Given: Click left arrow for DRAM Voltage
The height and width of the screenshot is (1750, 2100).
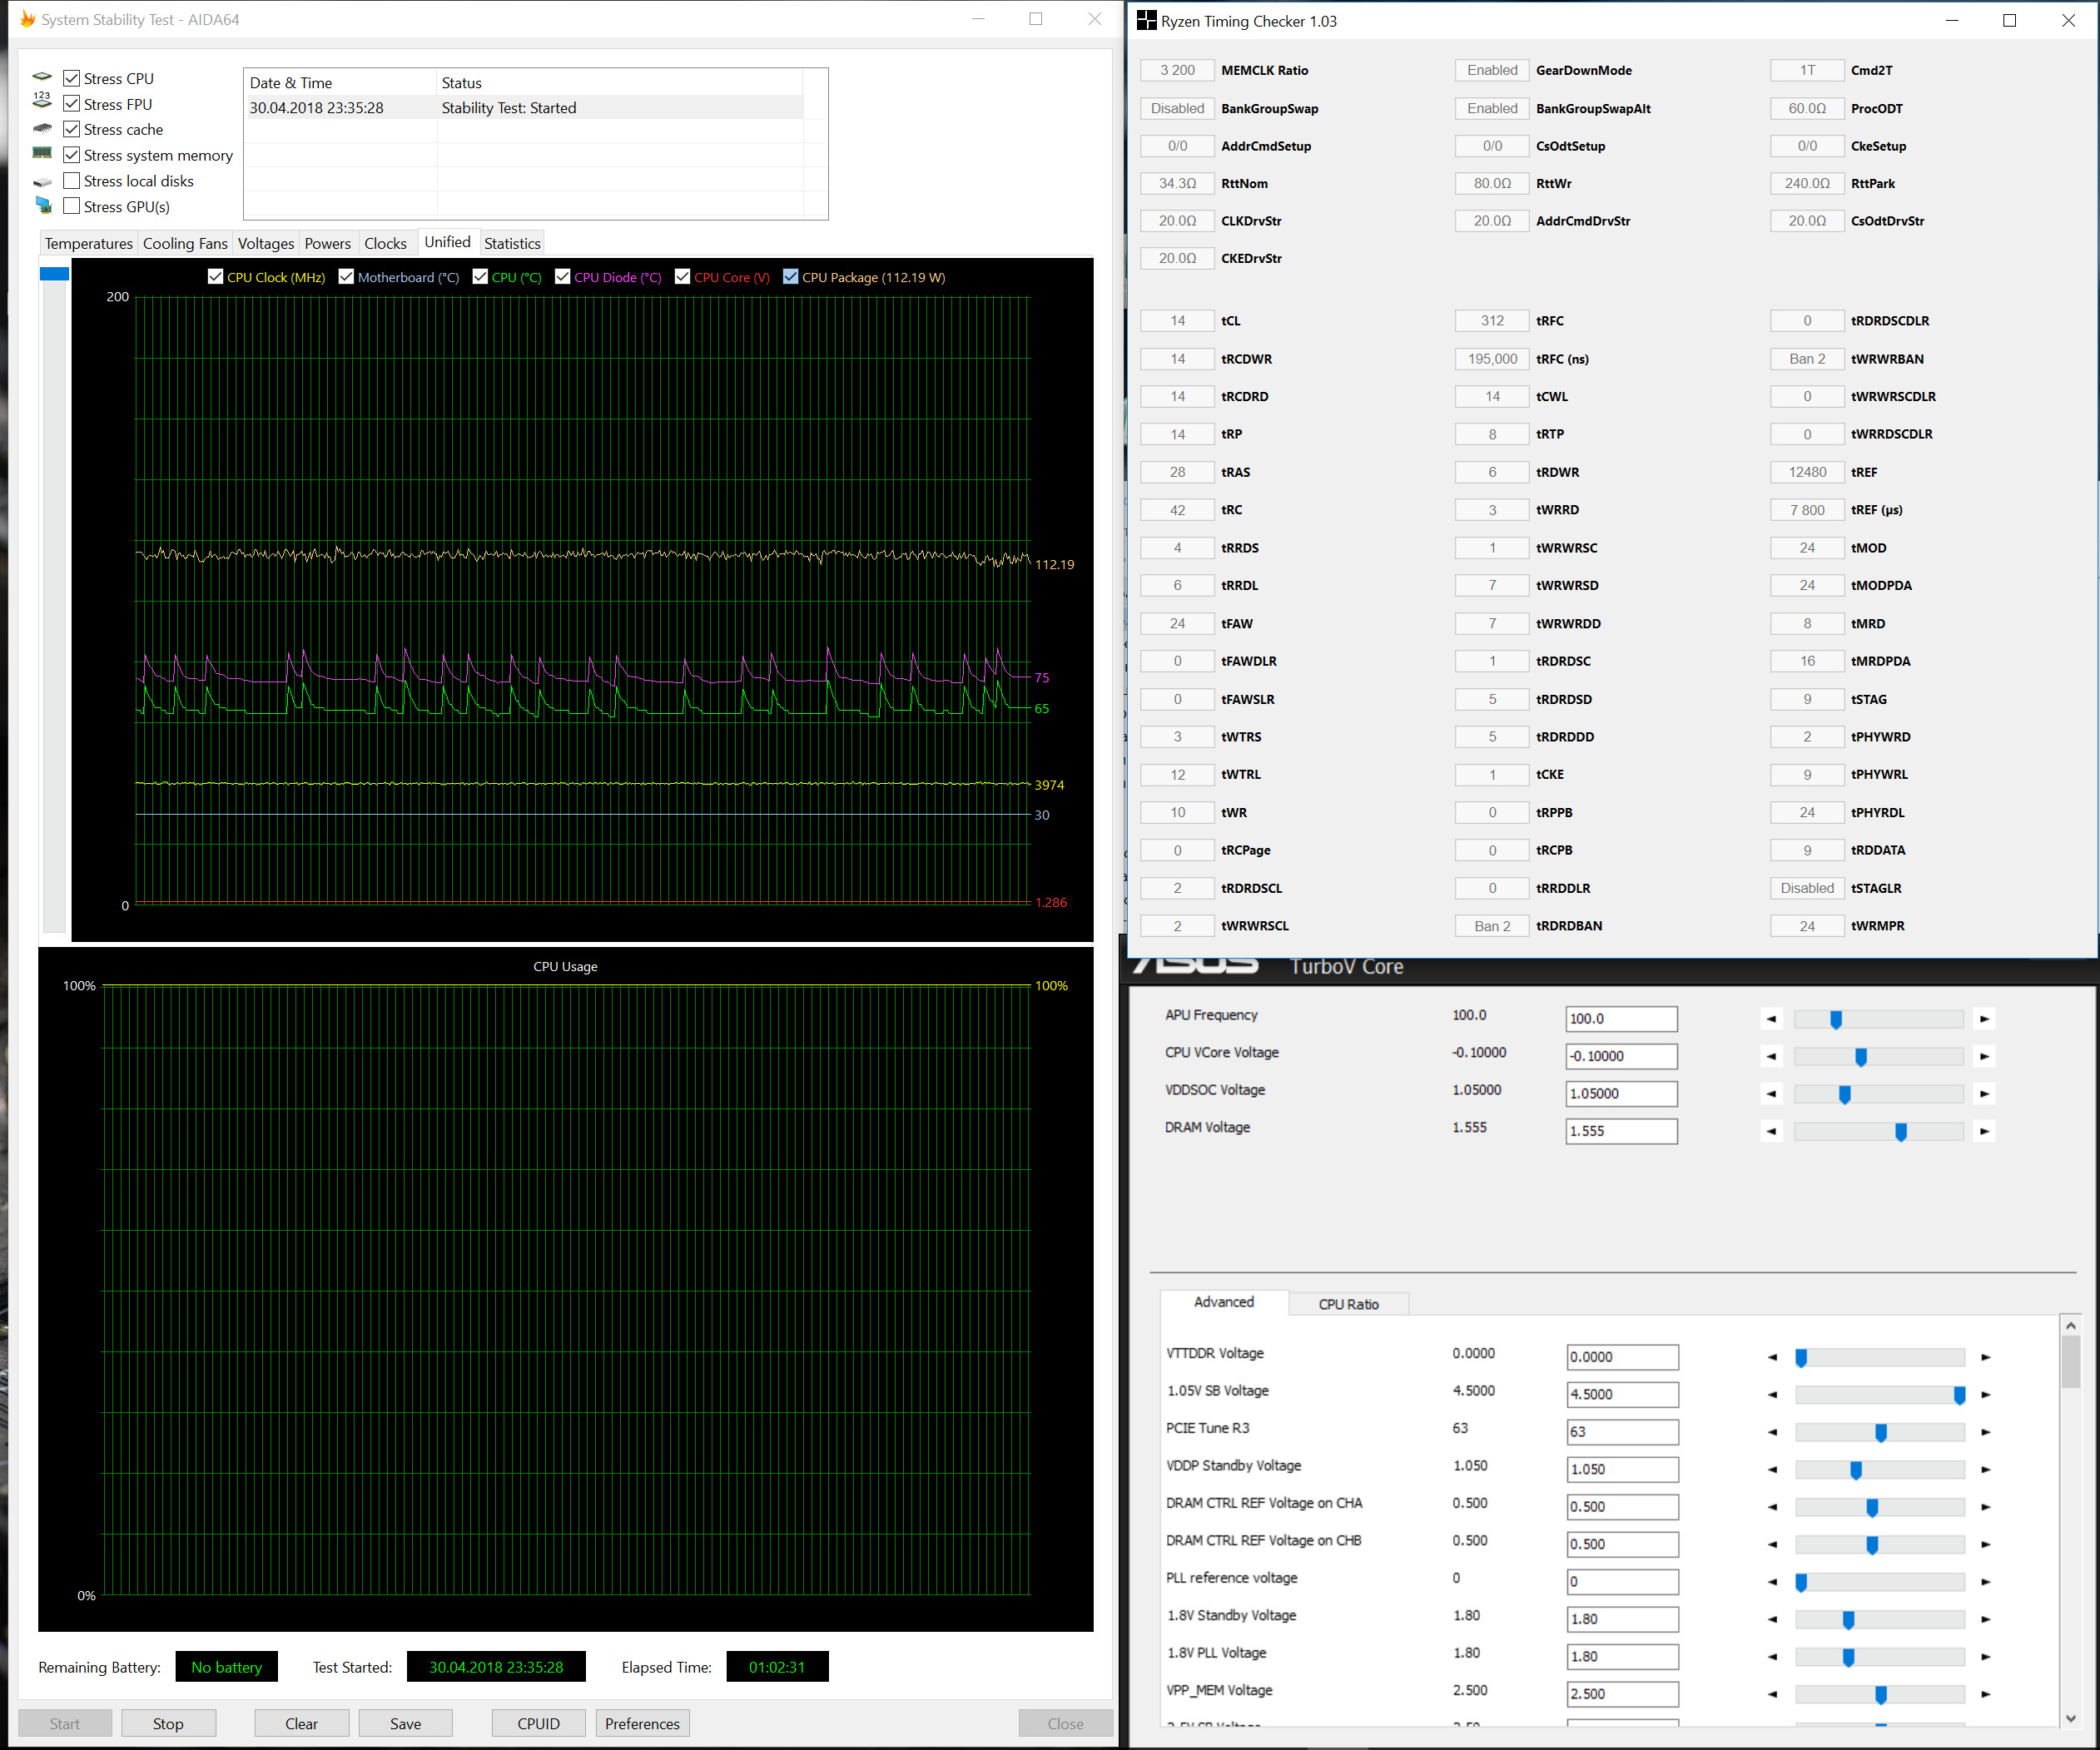Looking at the screenshot, I should click(x=1771, y=1131).
